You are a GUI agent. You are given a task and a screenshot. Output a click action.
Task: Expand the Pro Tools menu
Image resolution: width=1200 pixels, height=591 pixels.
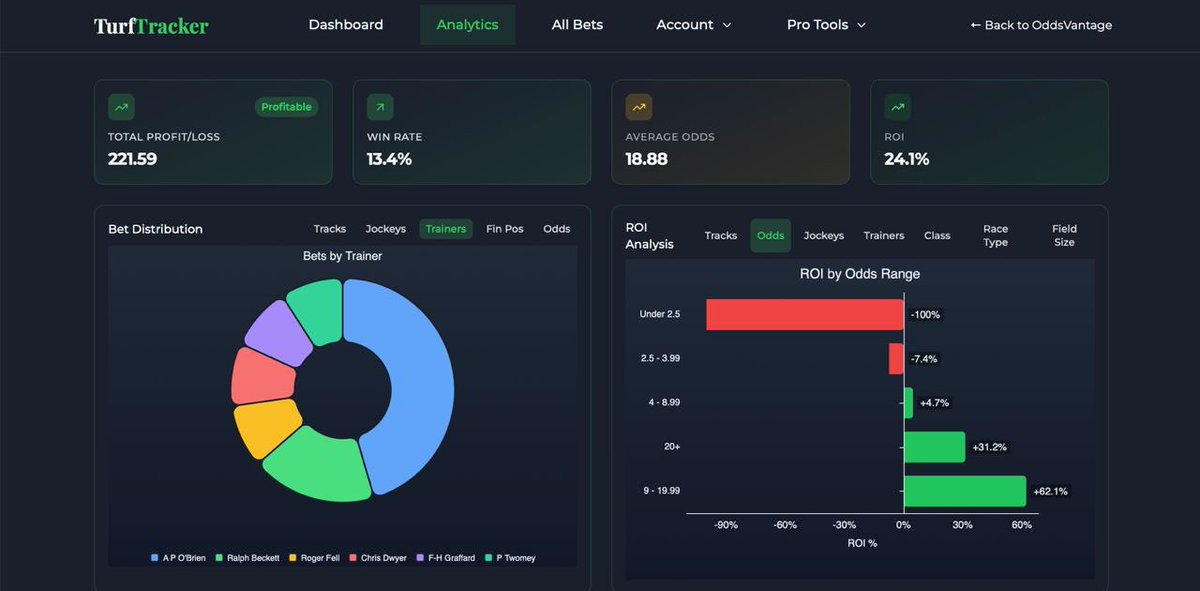[x=826, y=24]
